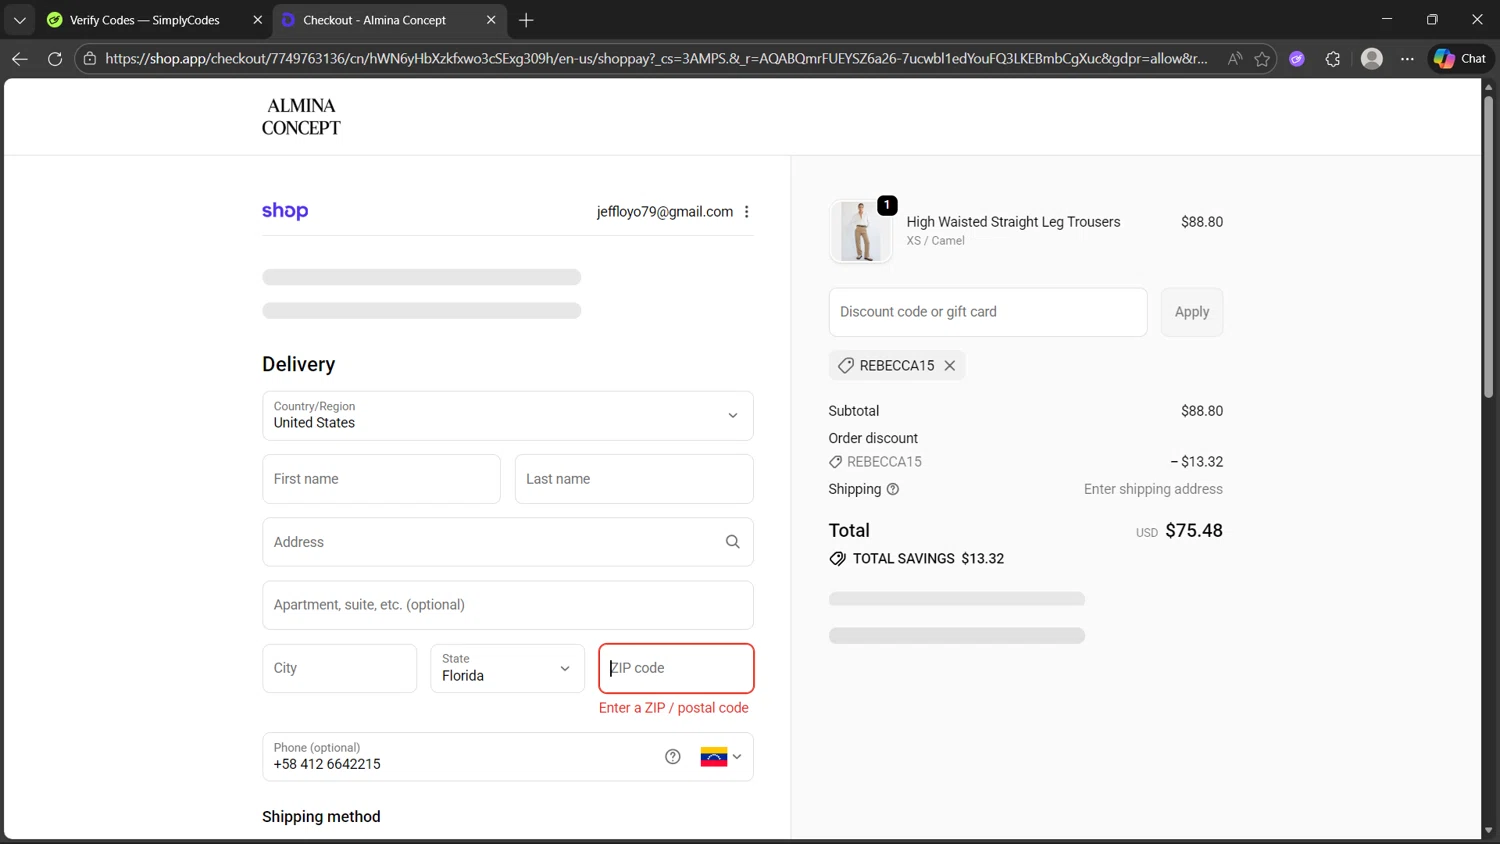
Task: Click the trousers product thumbnail
Action: [x=860, y=231]
